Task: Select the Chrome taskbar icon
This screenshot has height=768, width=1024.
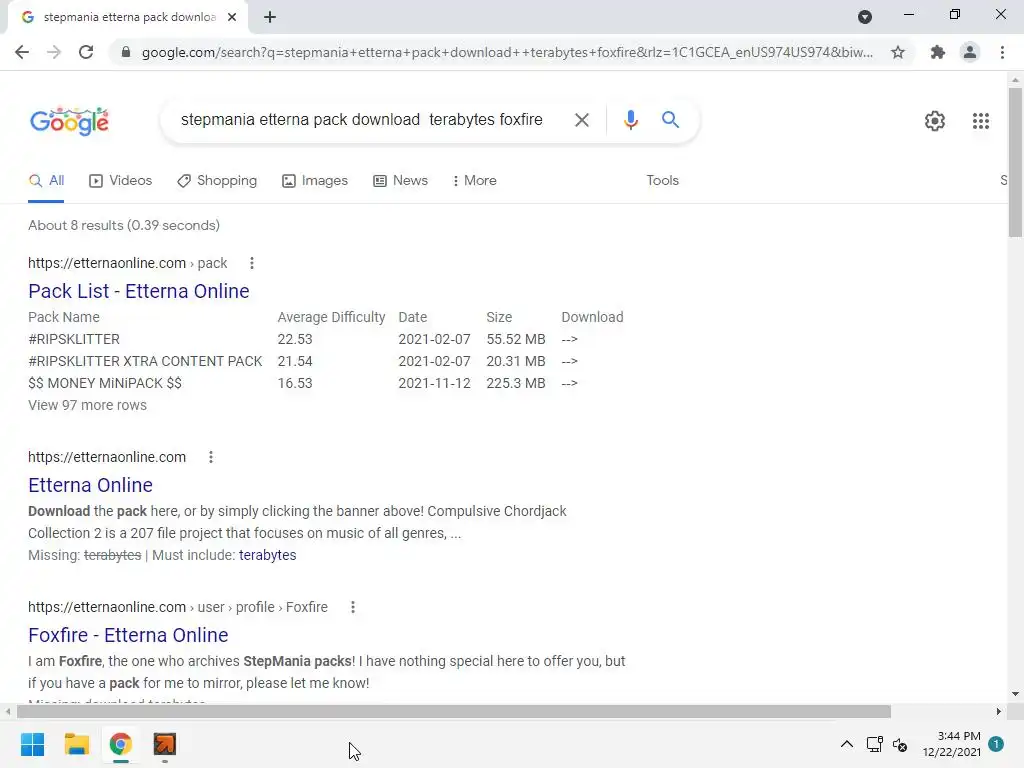Action: click(121, 744)
